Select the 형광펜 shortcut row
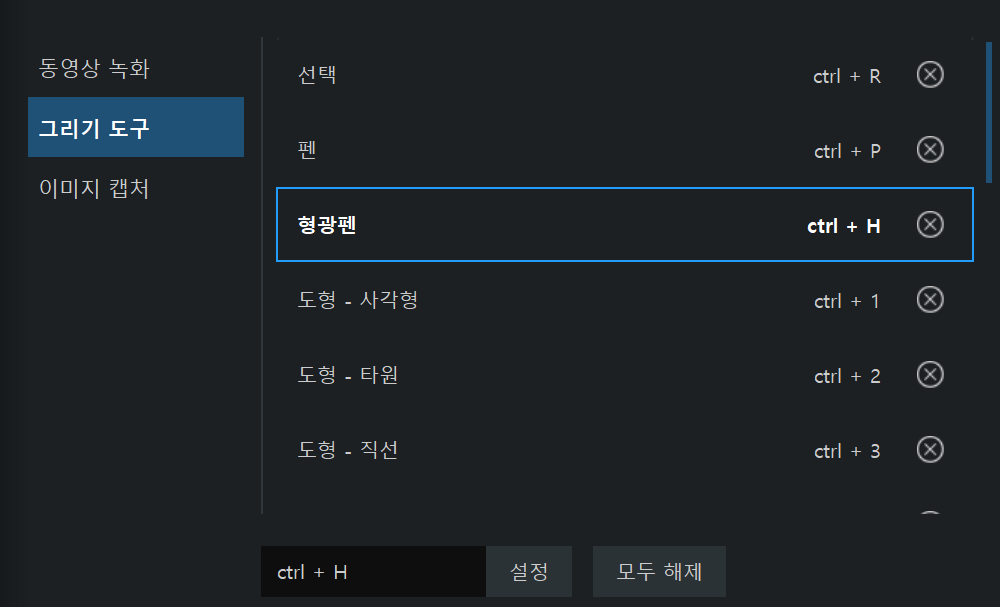This screenshot has height=607, width=1000. coord(625,224)
